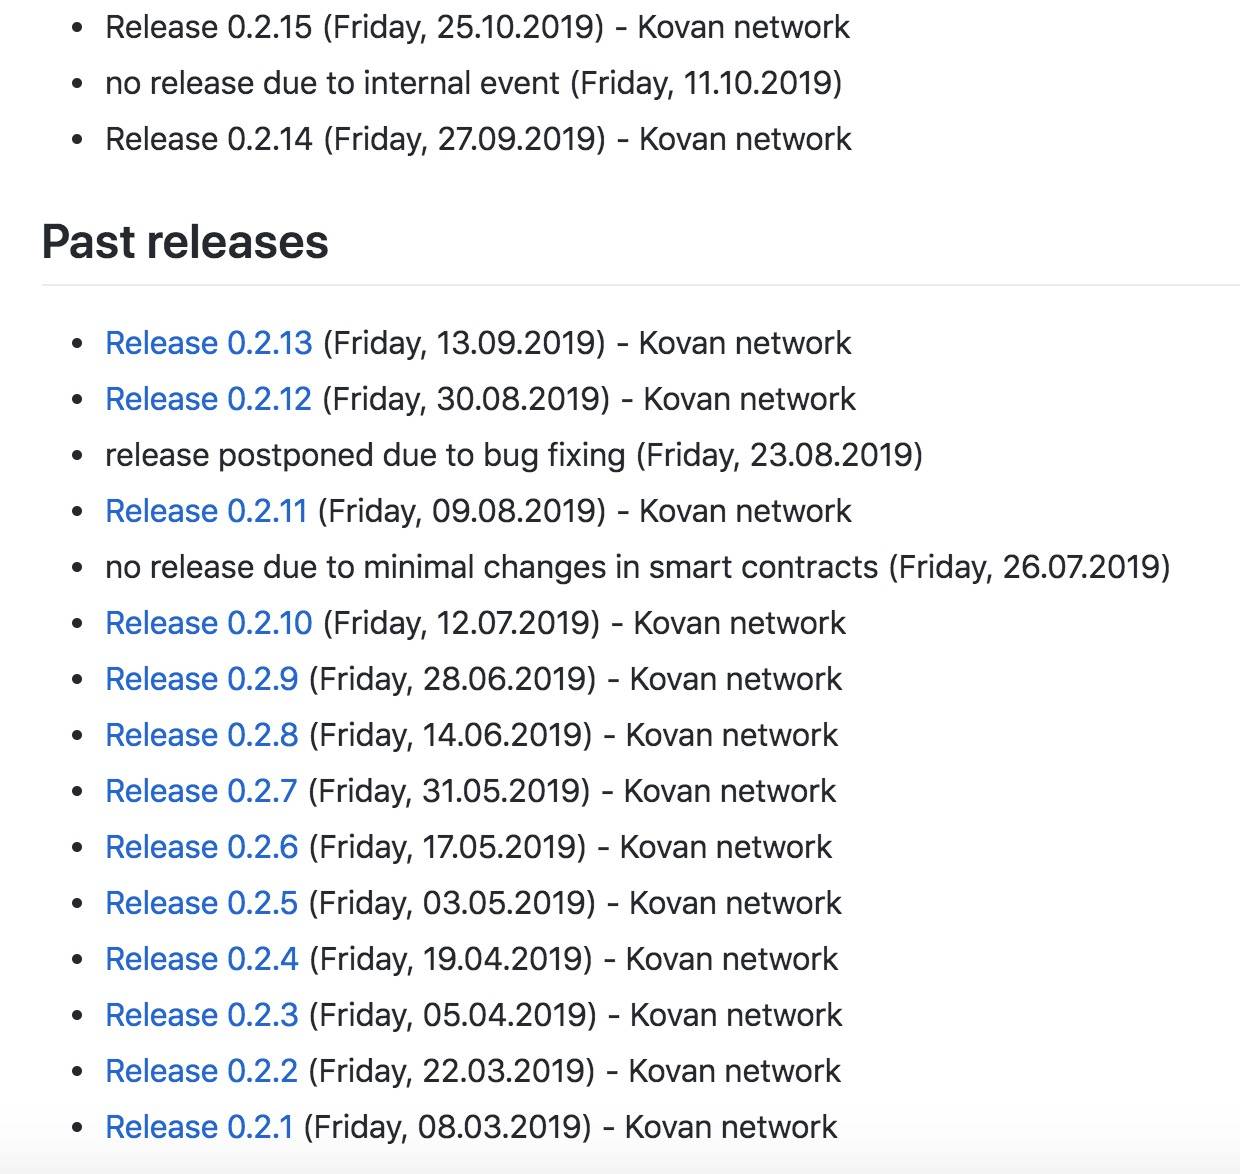
Task: Open the Release 0.2.5 link
Action: pos(202,903)
